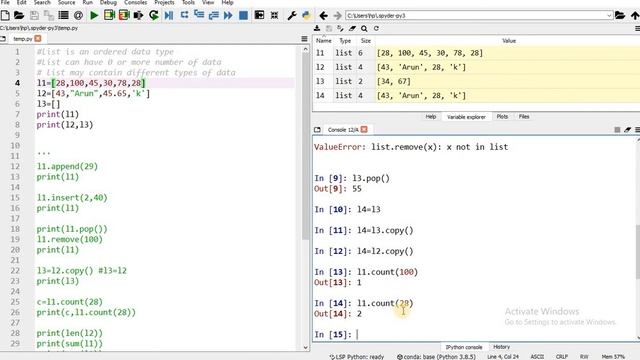Run cell and advance icon
This screenshot has height=360, width=640.
click(x=124, y=16)
